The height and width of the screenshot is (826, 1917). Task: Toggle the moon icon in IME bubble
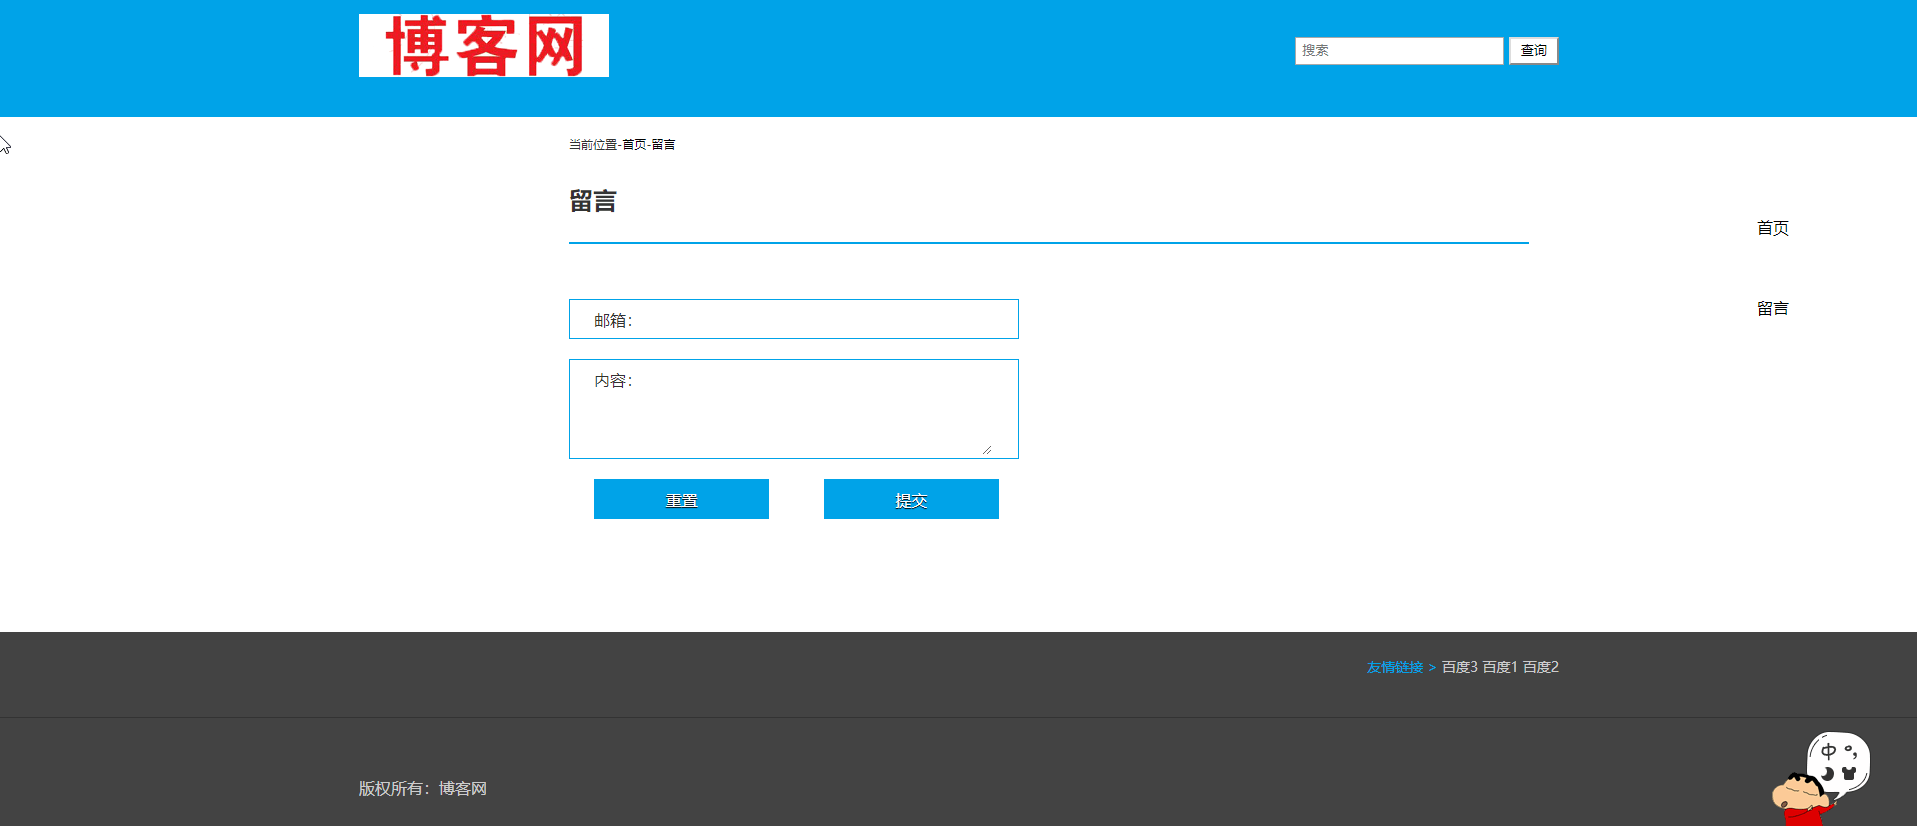pos(1828,774)
